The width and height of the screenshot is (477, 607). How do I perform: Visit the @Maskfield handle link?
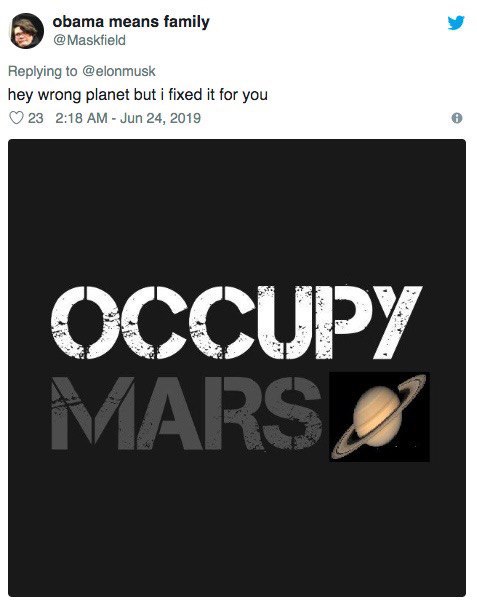89,40
